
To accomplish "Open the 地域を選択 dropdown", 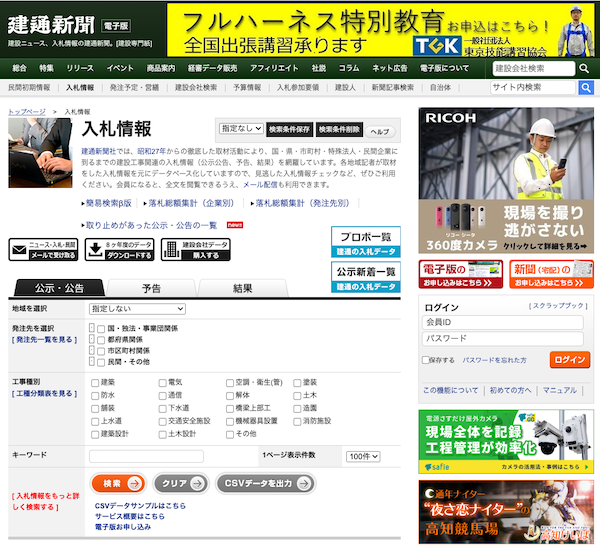I will (x=137, y=309).
